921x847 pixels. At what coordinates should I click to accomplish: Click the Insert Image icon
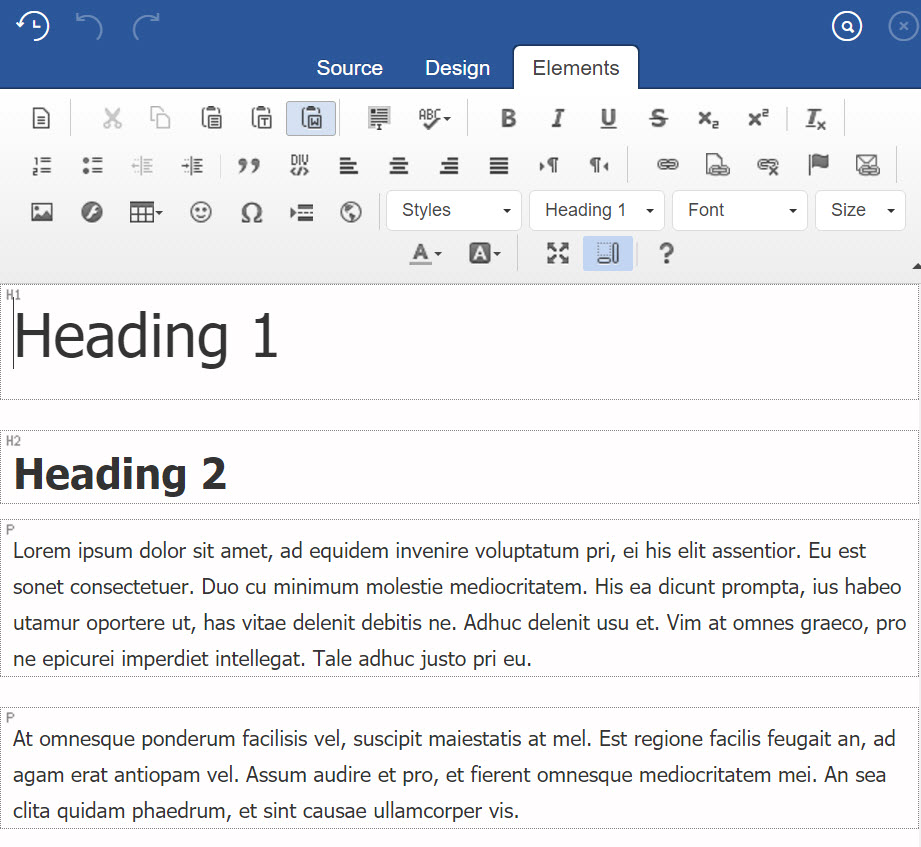[x=41, y=212]
